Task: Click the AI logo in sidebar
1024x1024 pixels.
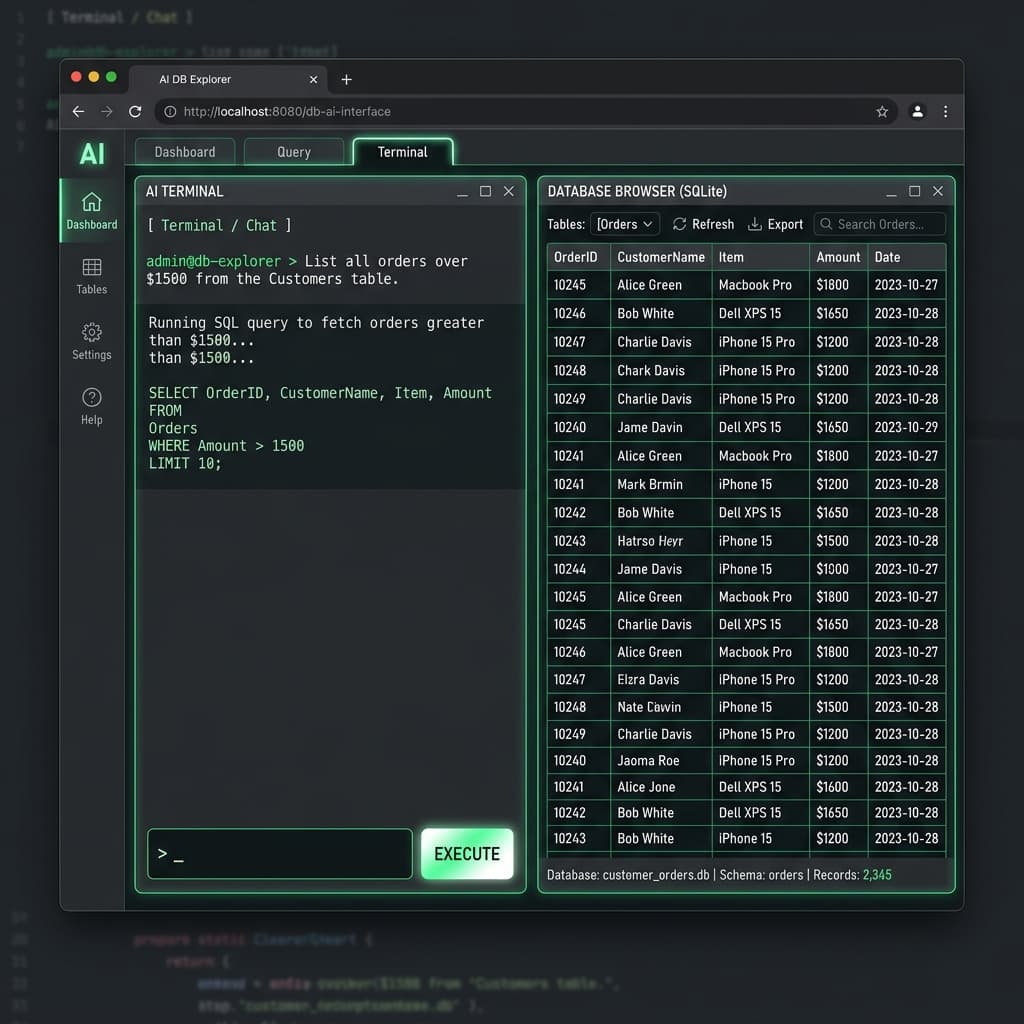Action: [x=92, y=154]
